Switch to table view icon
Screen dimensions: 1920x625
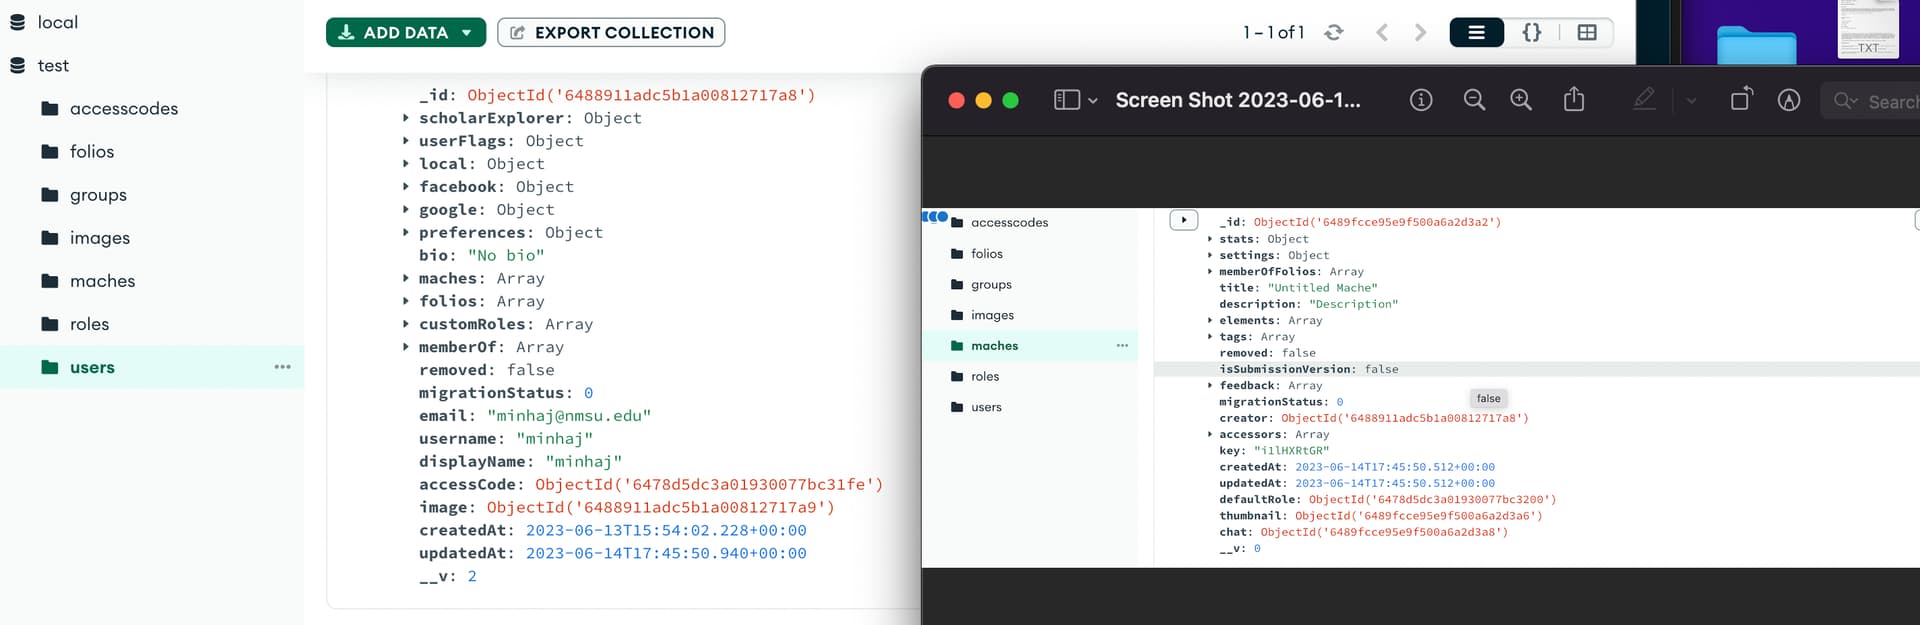coord(1586,33)
